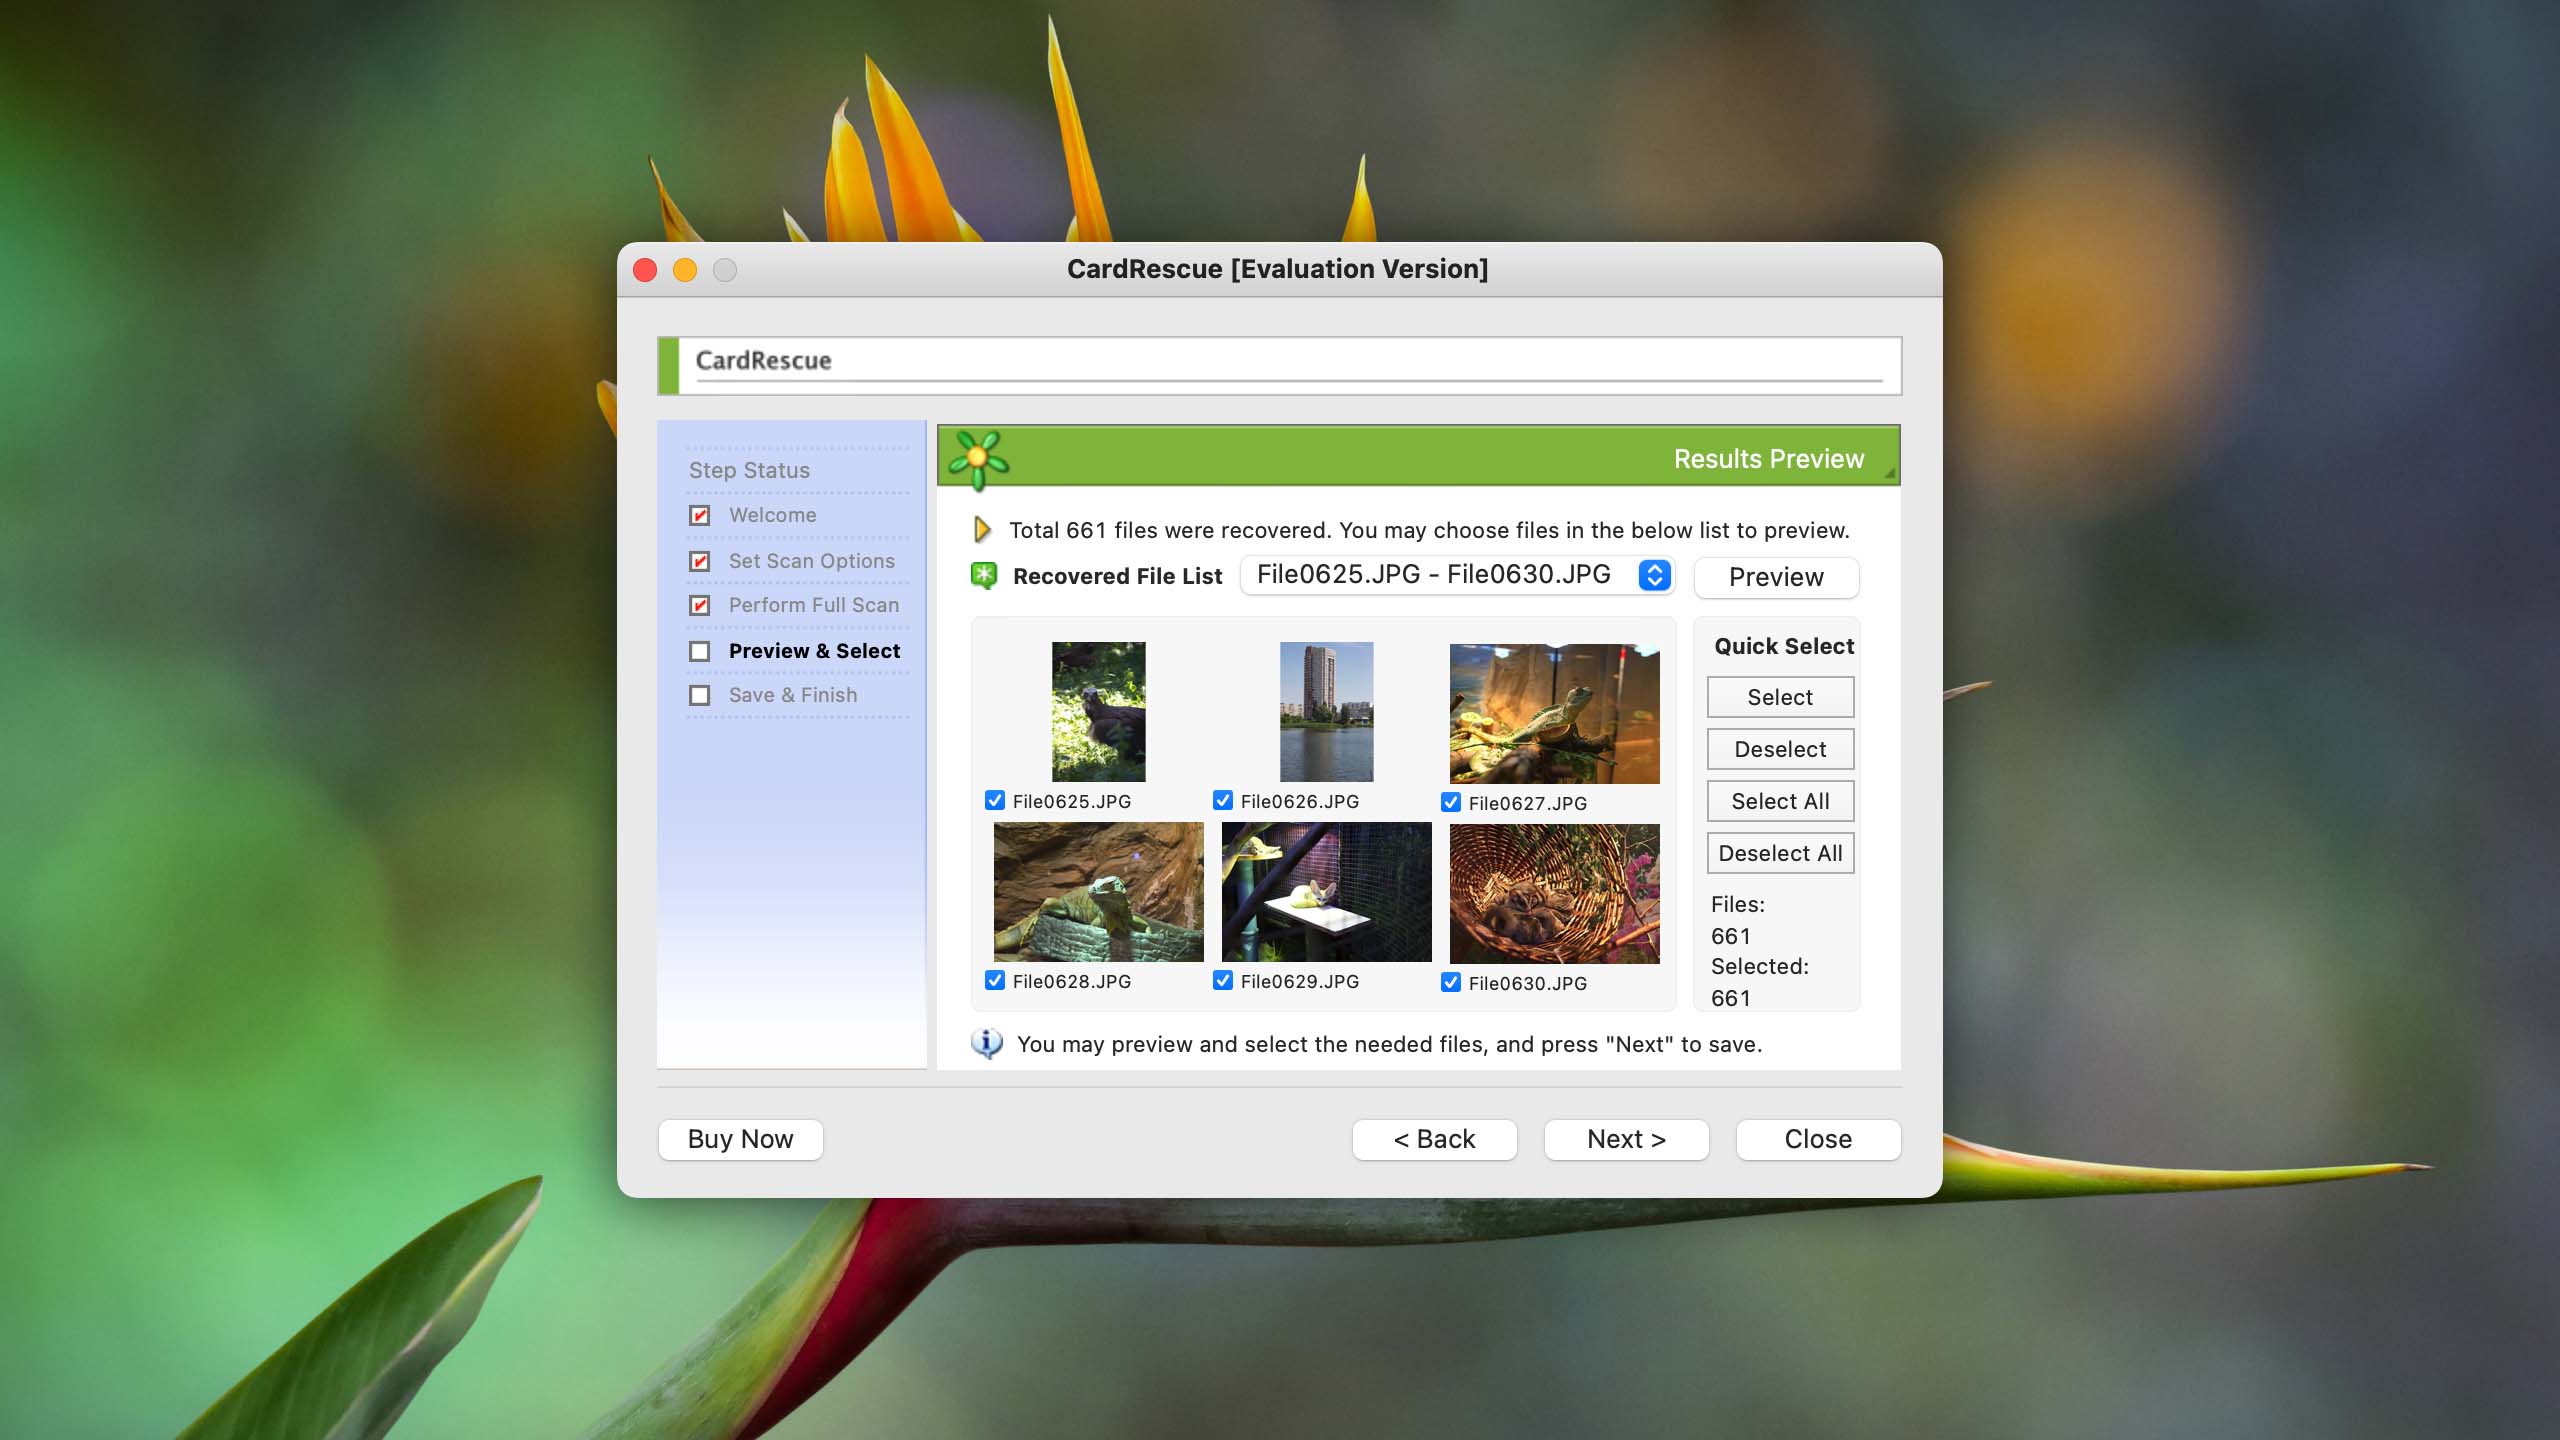Uncheck File0626.JPG checkbox
This screenshot has width=2560, height=1440.
coord(1223,800)
